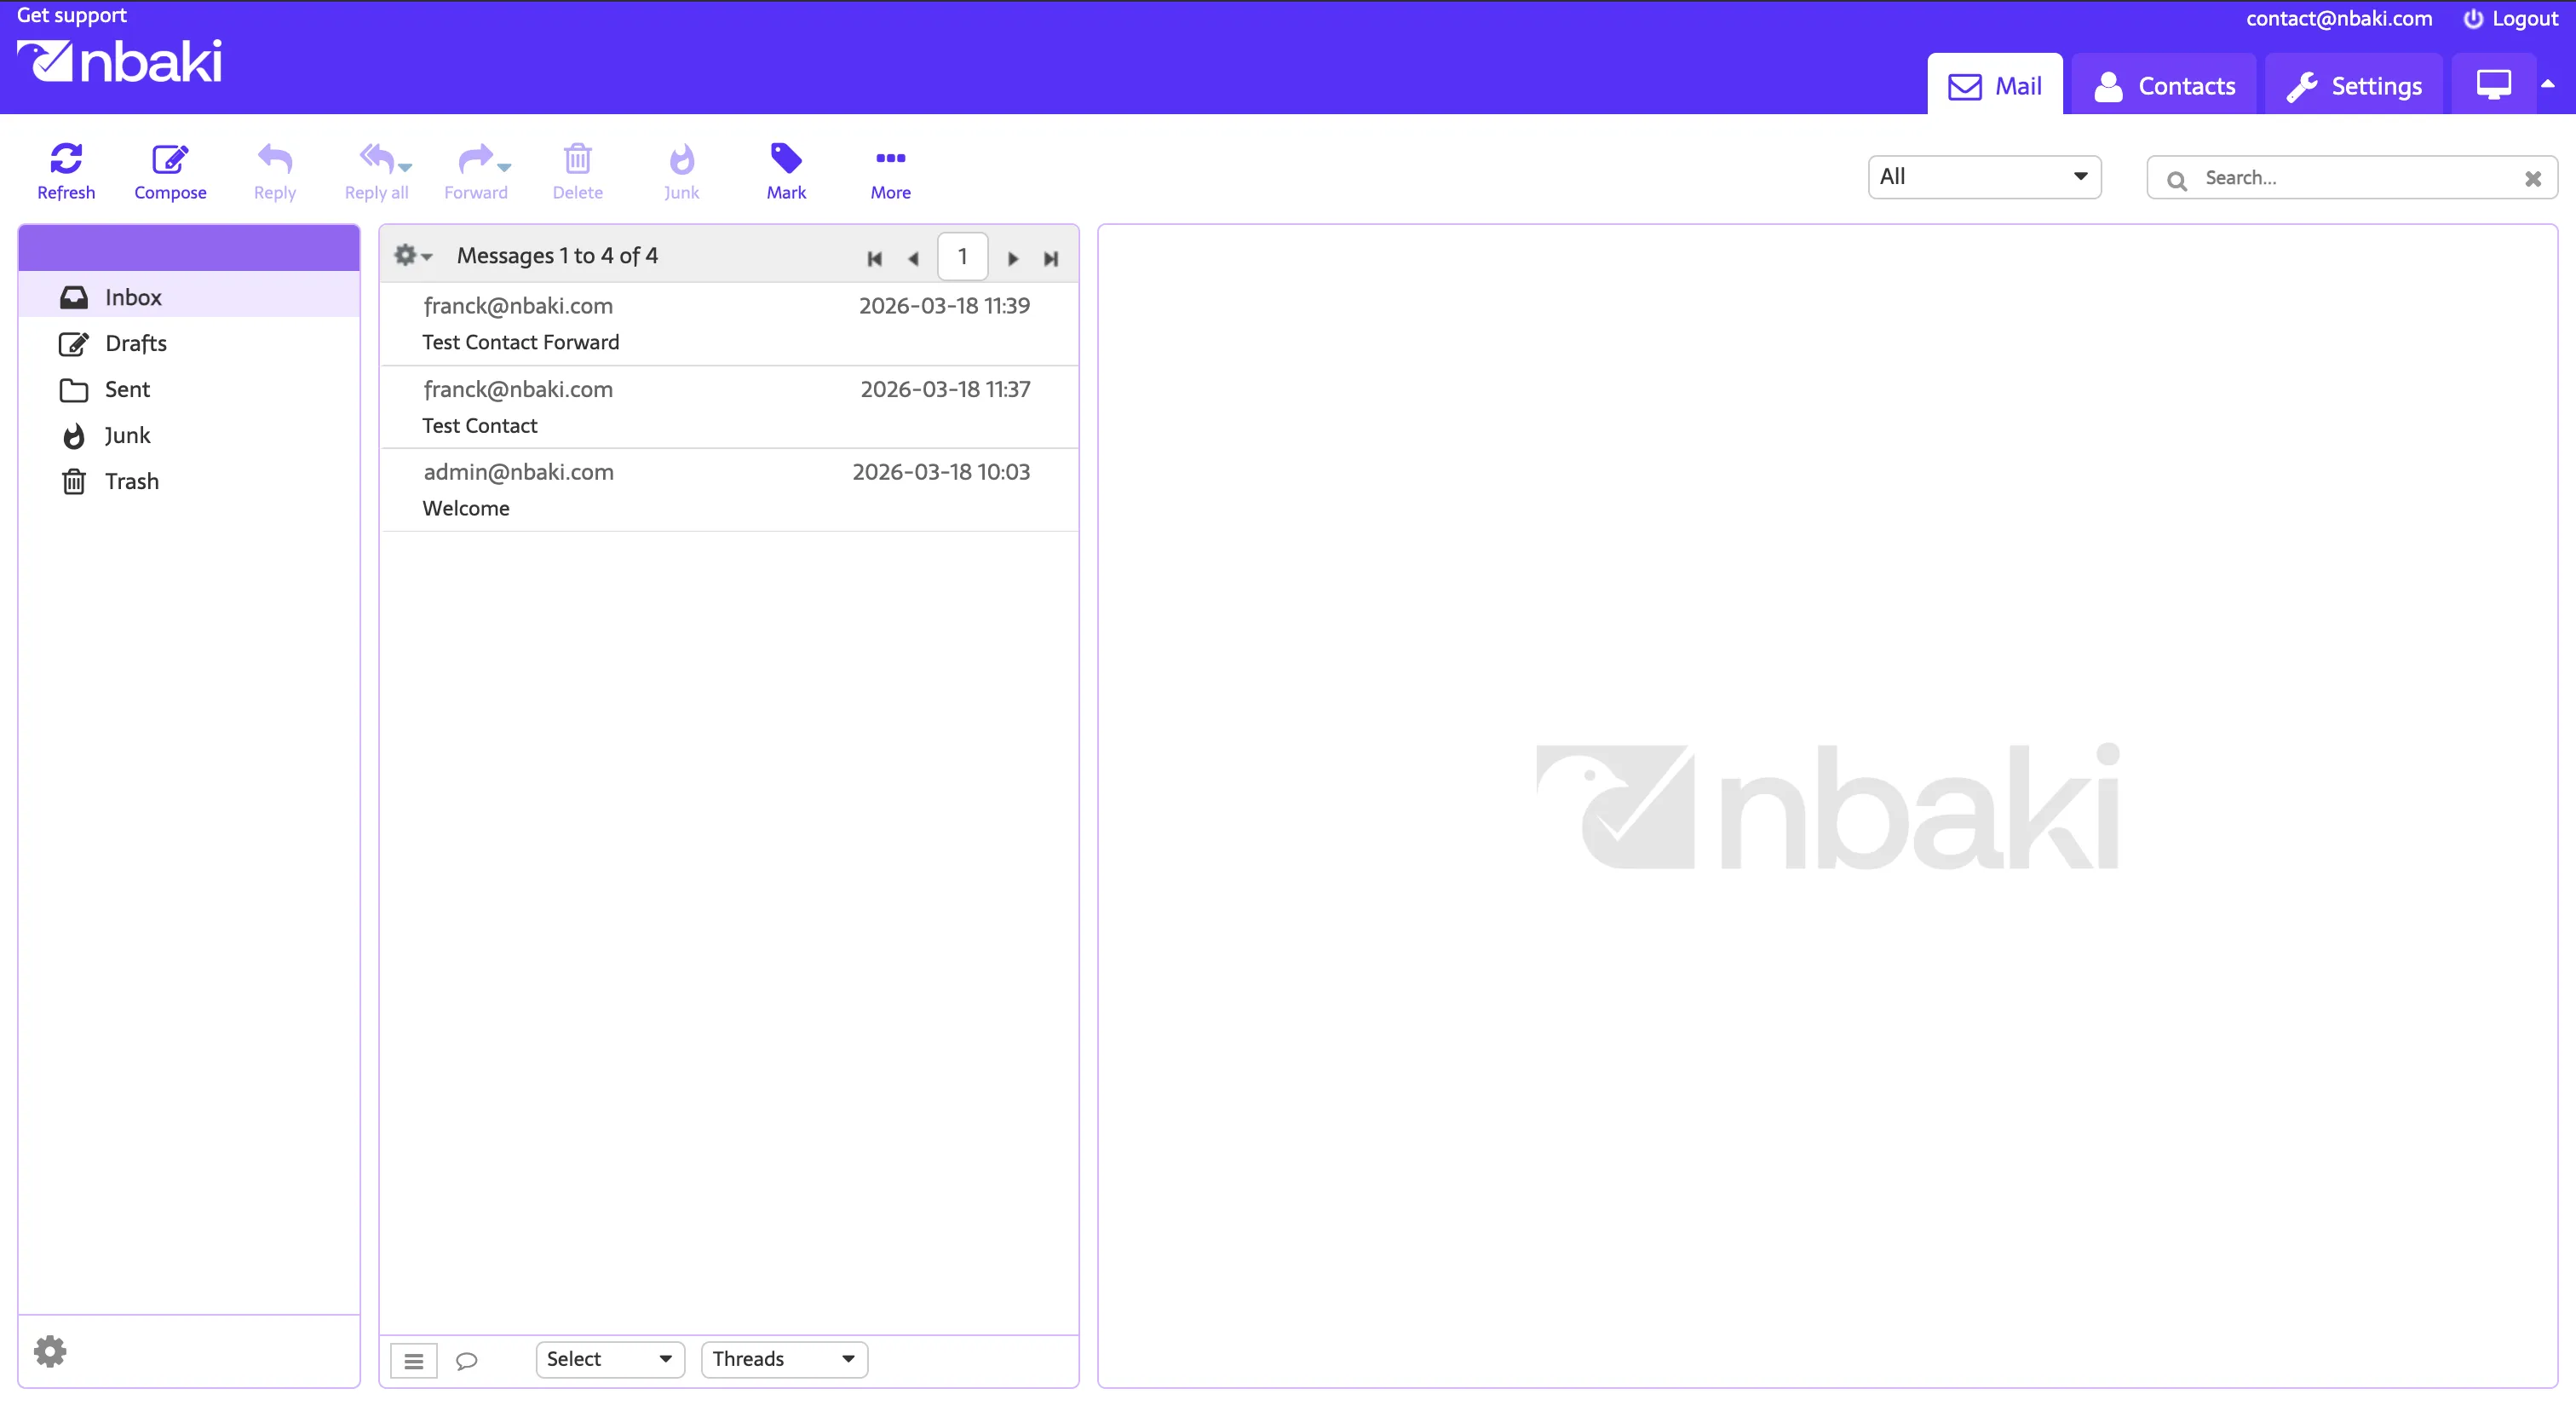Open message list options gear menu
The width and height of the screenshot is (2576, 1423).
[x=412, y=255]
